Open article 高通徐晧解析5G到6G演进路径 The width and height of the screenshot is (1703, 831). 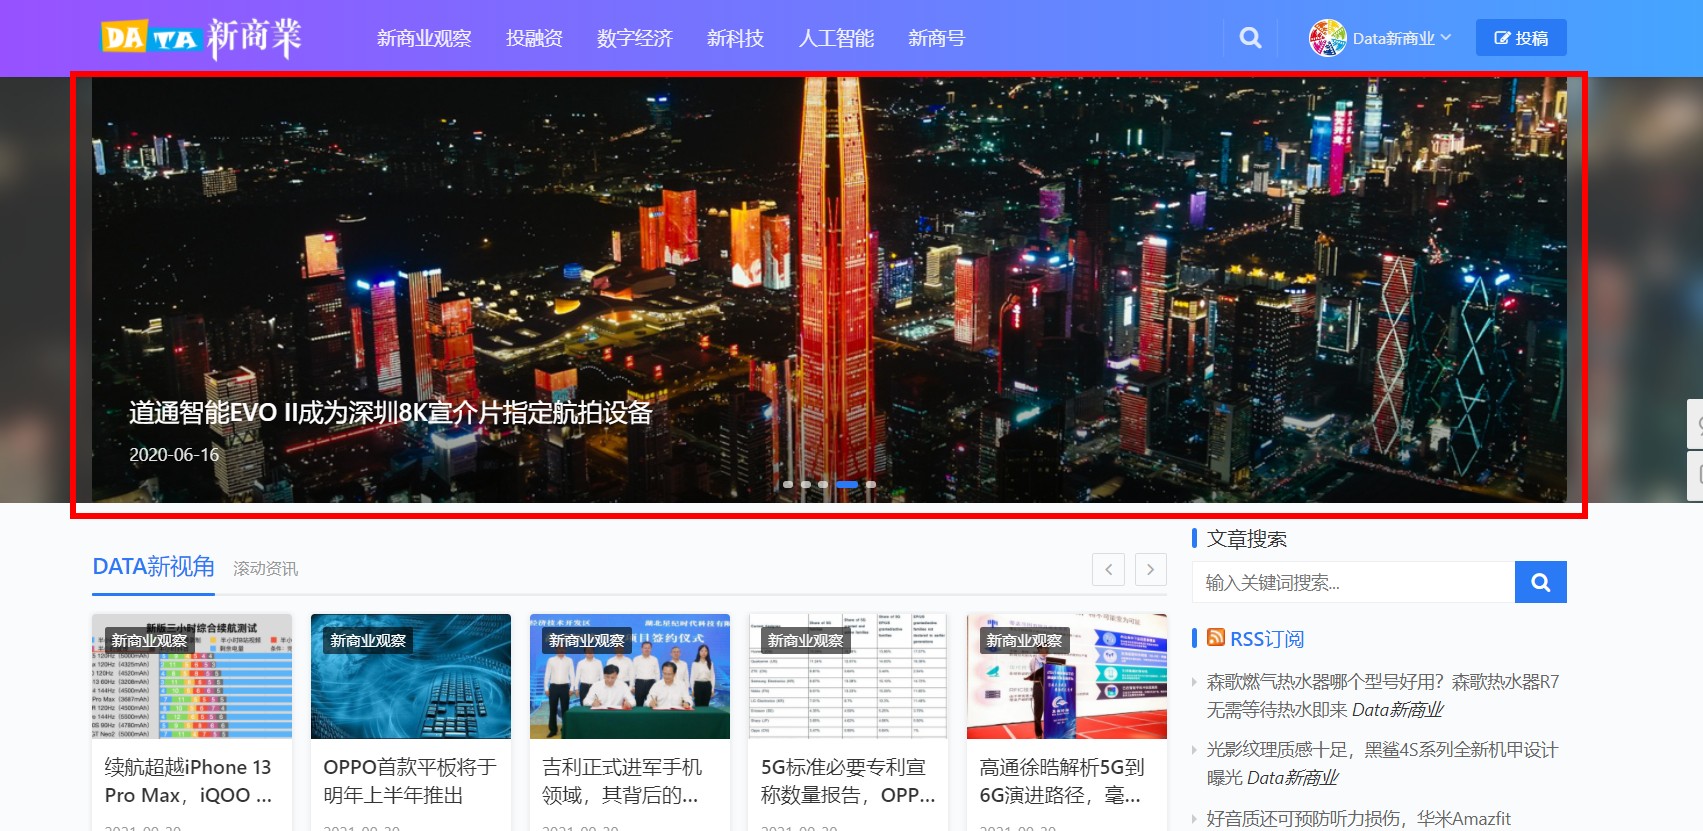coord(1062,781)
